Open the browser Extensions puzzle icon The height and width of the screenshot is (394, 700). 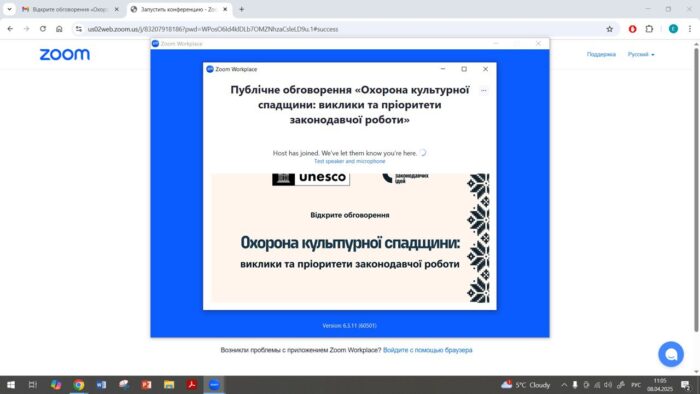coord(649,29)
